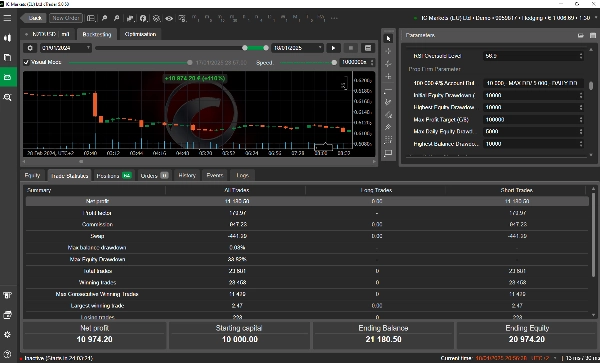The image size is (600, 363).
Task: Open the Analyze icon in left sidebar
Action: pyautogui.click(x=8, y=97)
